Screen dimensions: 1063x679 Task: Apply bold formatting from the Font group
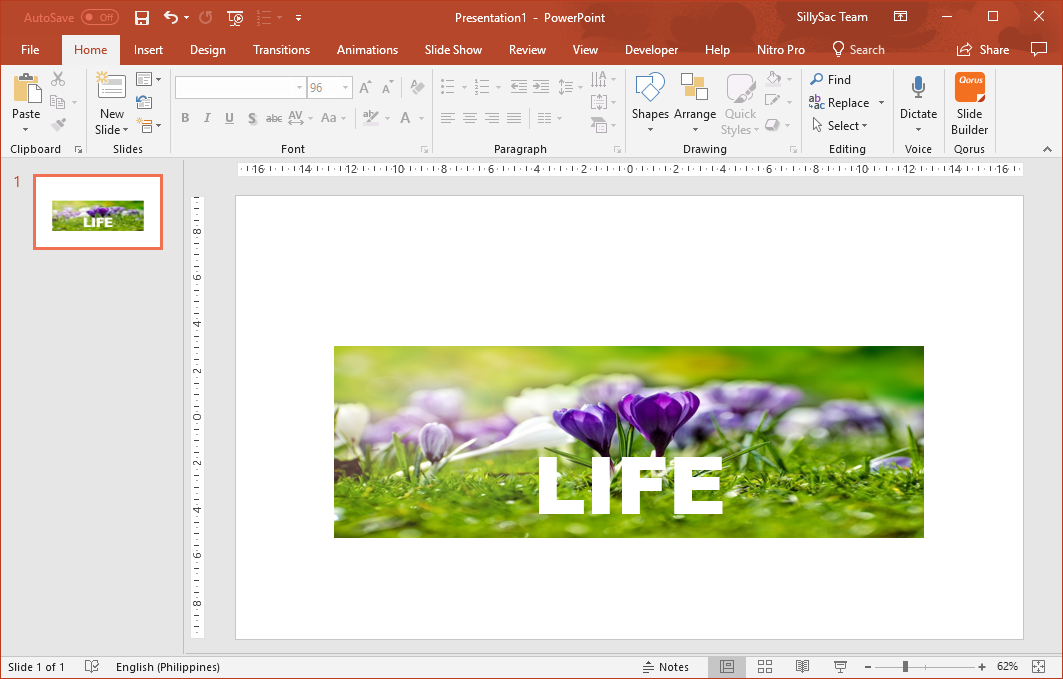[185, 118]
